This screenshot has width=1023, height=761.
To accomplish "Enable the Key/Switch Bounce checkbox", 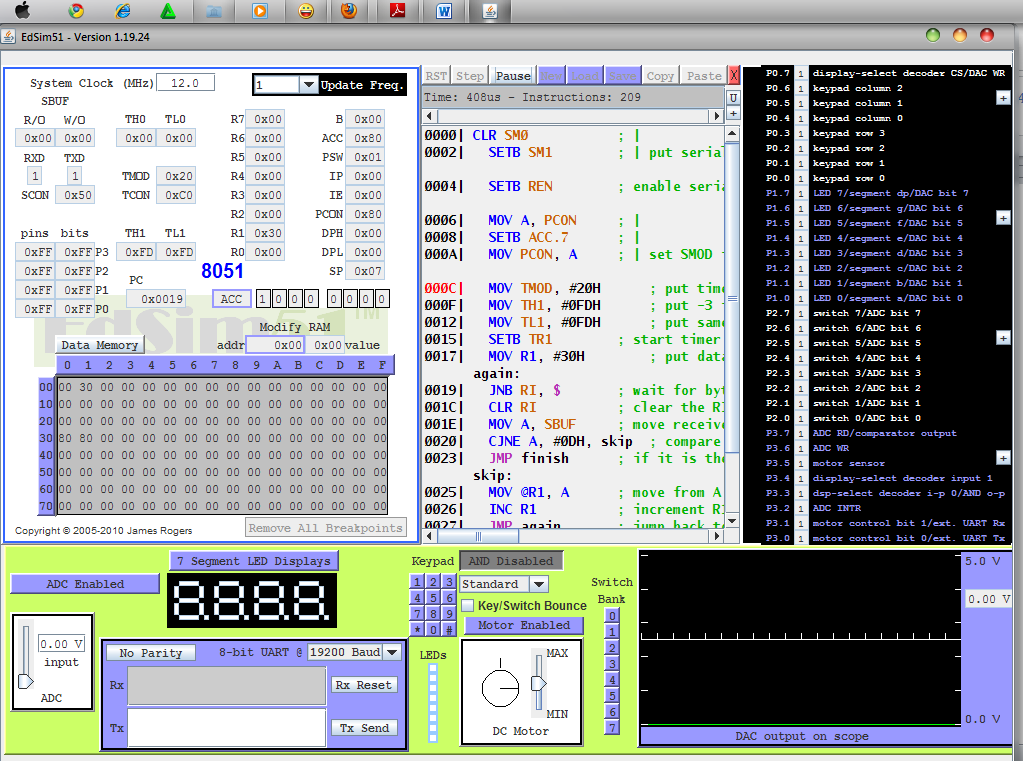I will tap(467, 606).
